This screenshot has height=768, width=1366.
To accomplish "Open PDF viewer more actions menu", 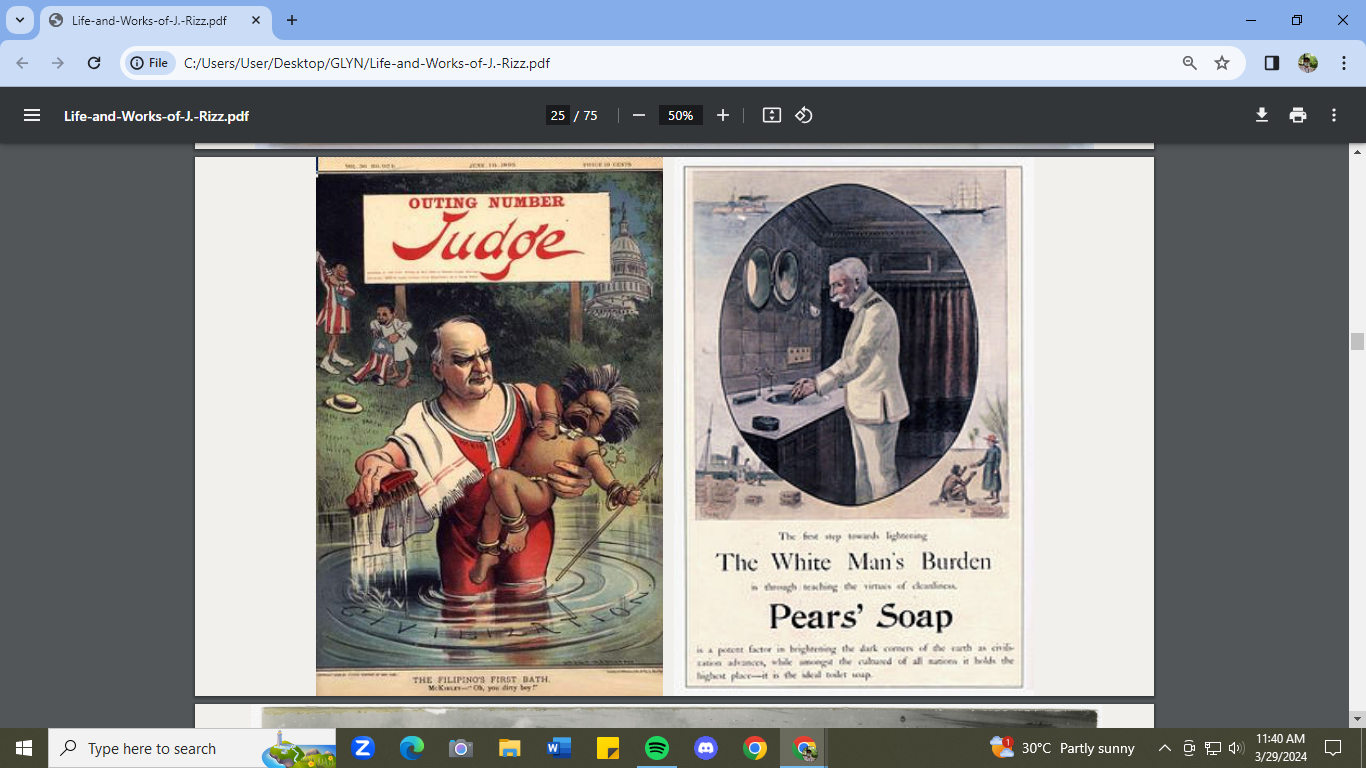I will point(1334,115).
